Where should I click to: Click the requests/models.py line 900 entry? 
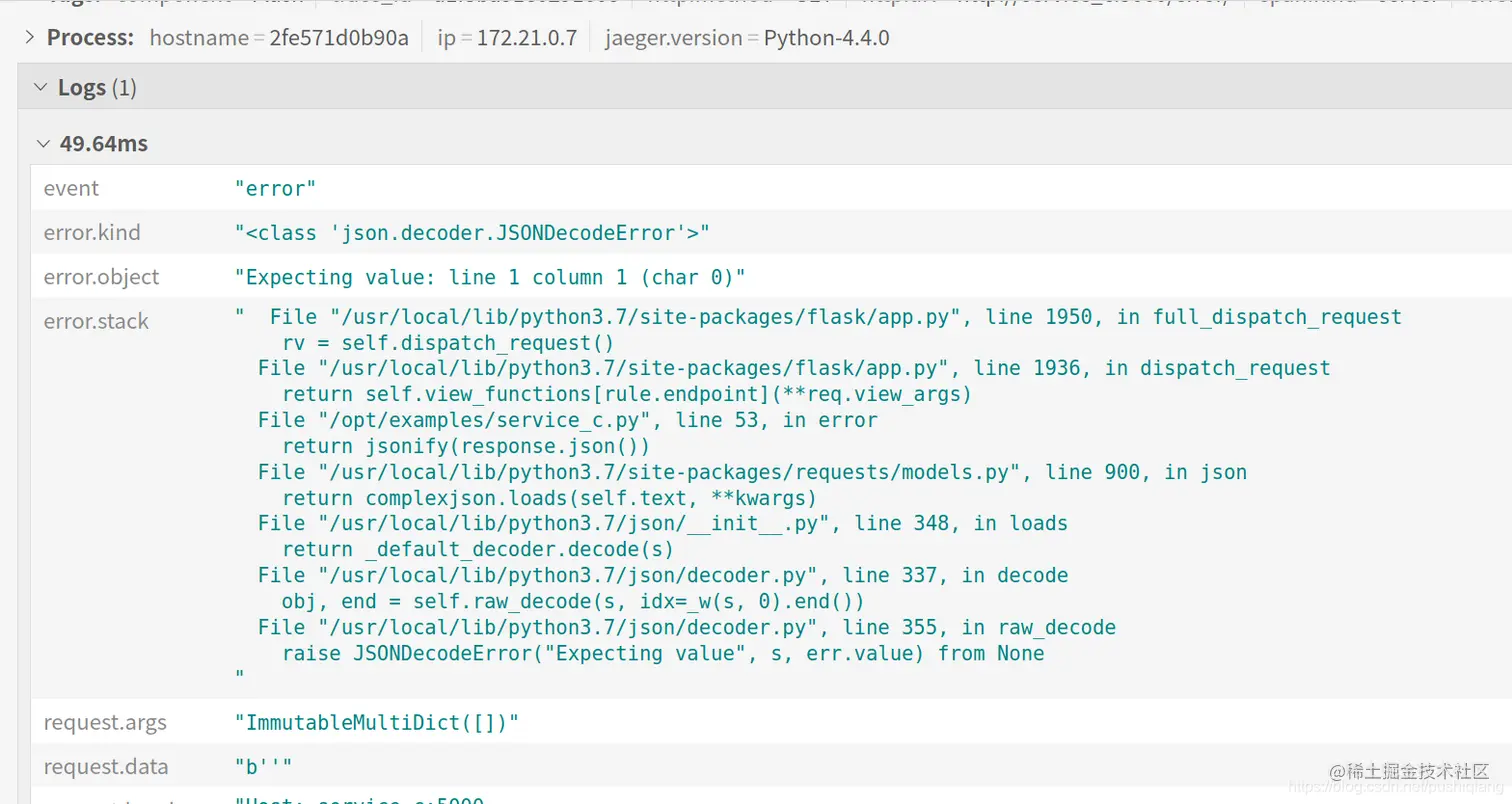click(x=752, y=472)
